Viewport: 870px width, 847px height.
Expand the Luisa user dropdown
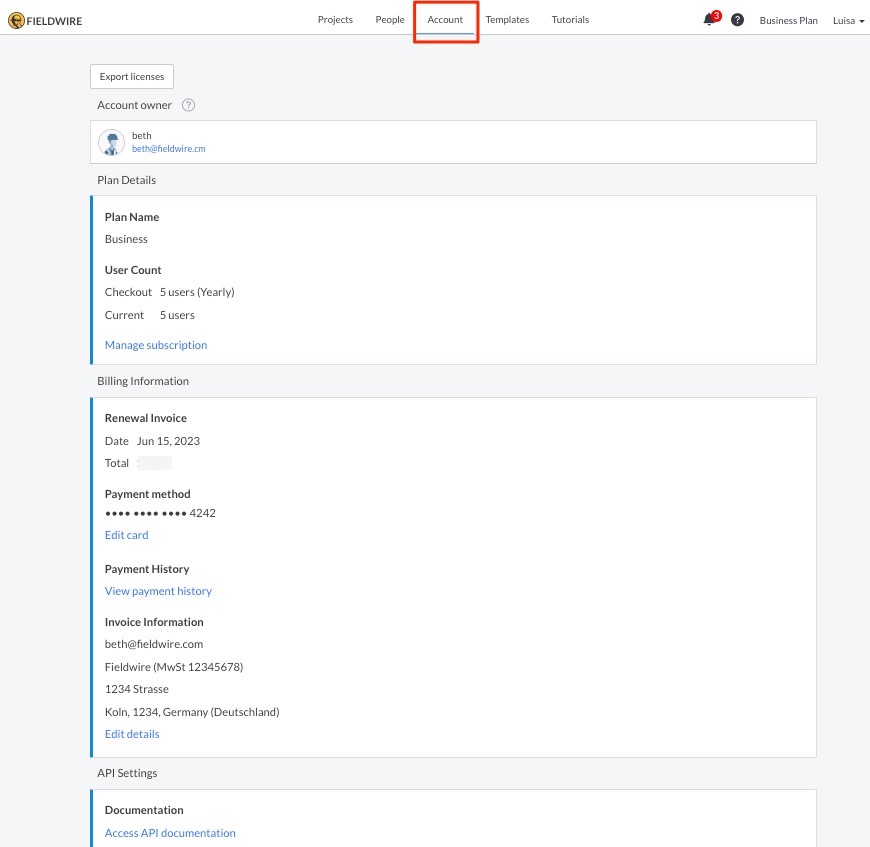coord(848,20)
